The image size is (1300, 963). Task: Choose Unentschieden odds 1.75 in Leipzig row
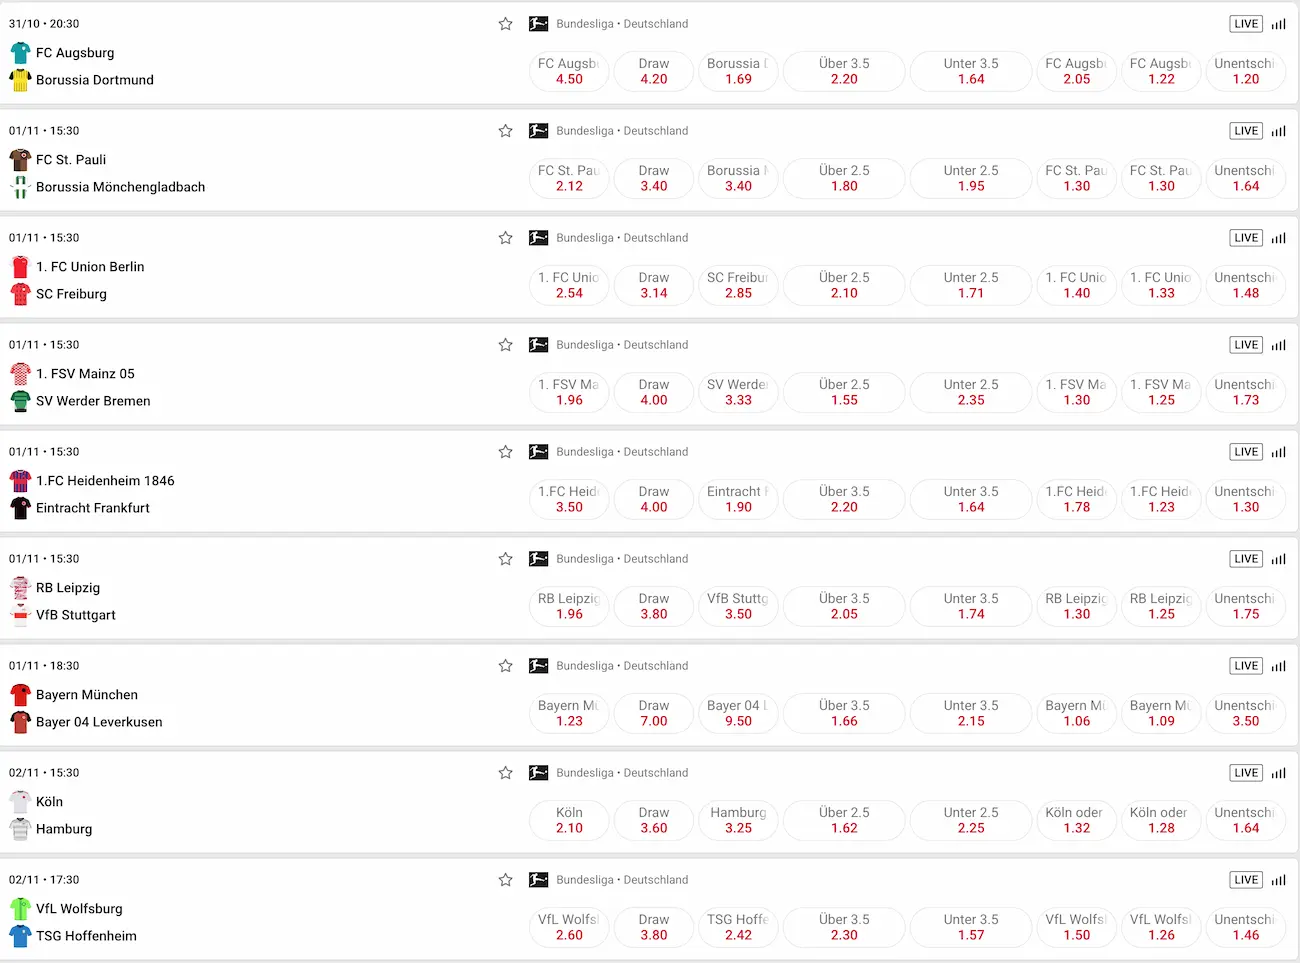click(x=1245, y=606)
